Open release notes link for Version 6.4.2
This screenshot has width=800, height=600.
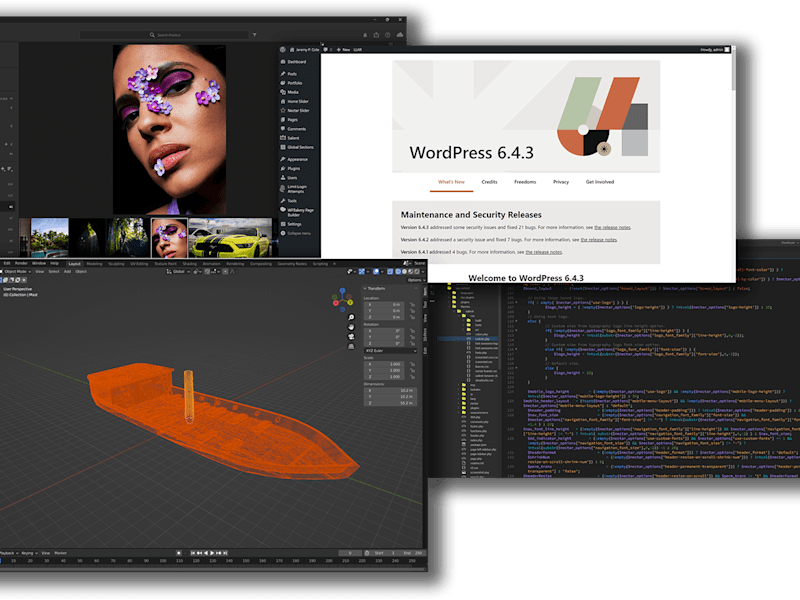coord(598,240)
